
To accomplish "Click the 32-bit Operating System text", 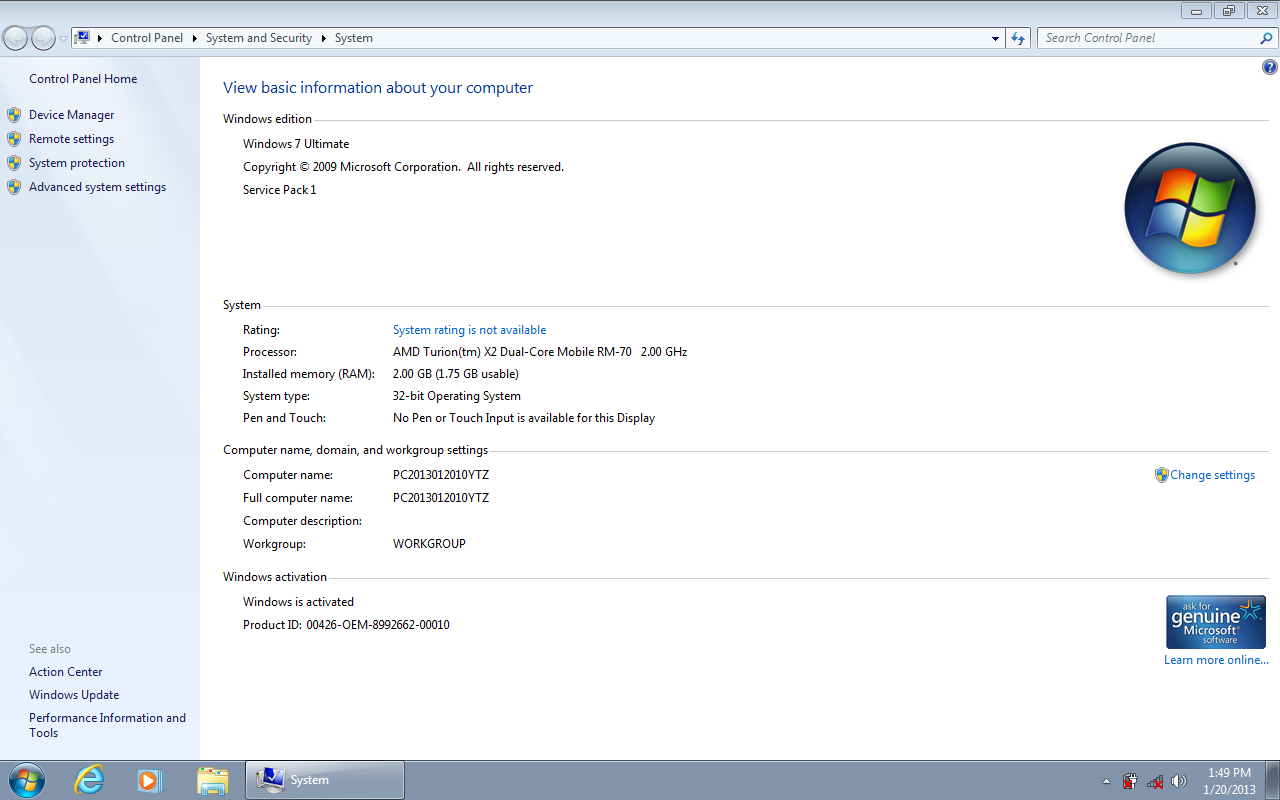I will [457, 396].
